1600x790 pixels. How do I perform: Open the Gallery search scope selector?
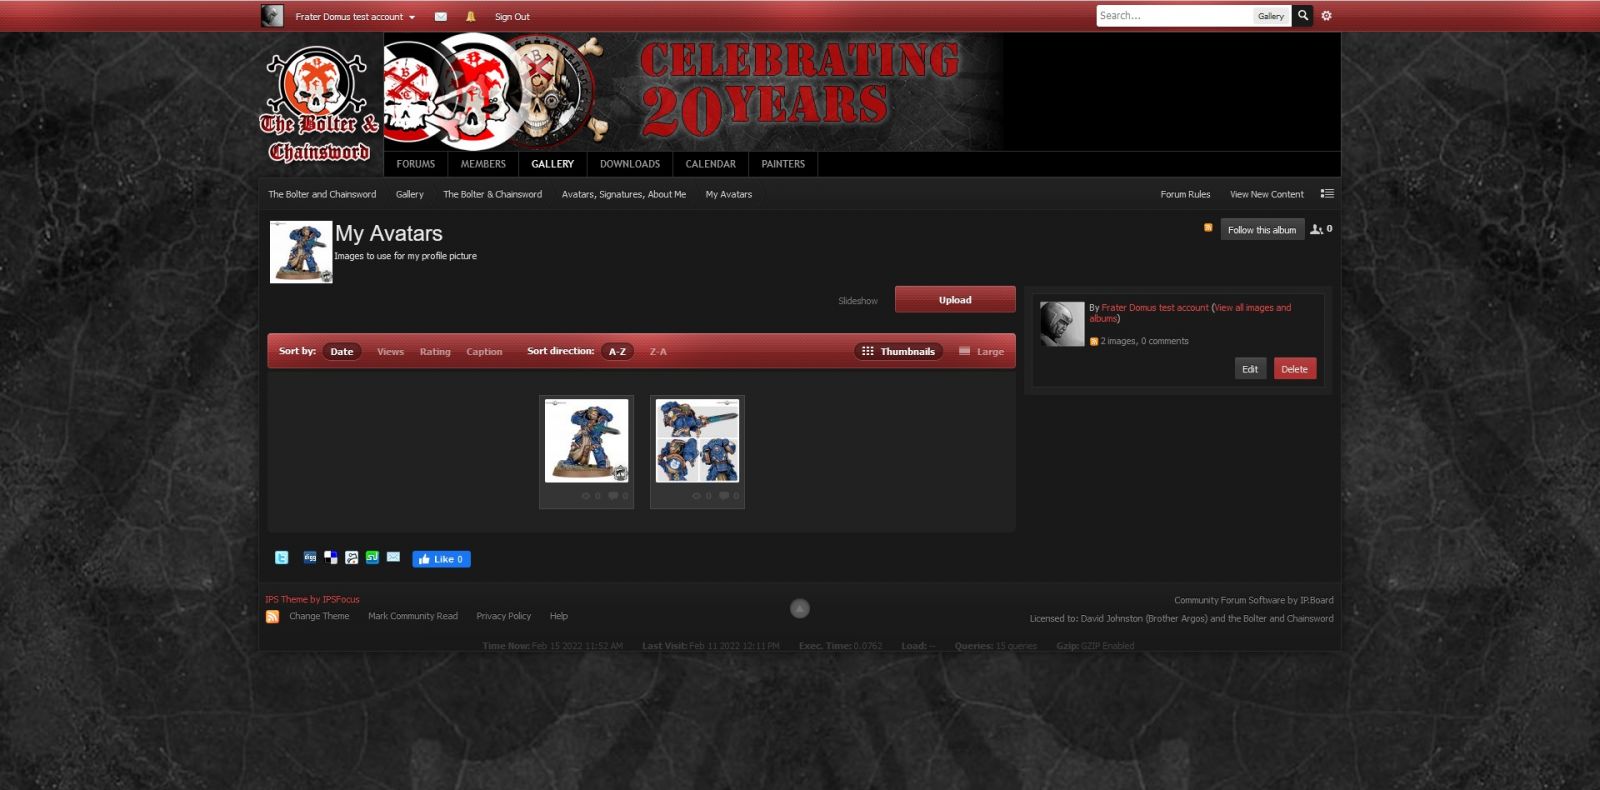[1271, 16]
